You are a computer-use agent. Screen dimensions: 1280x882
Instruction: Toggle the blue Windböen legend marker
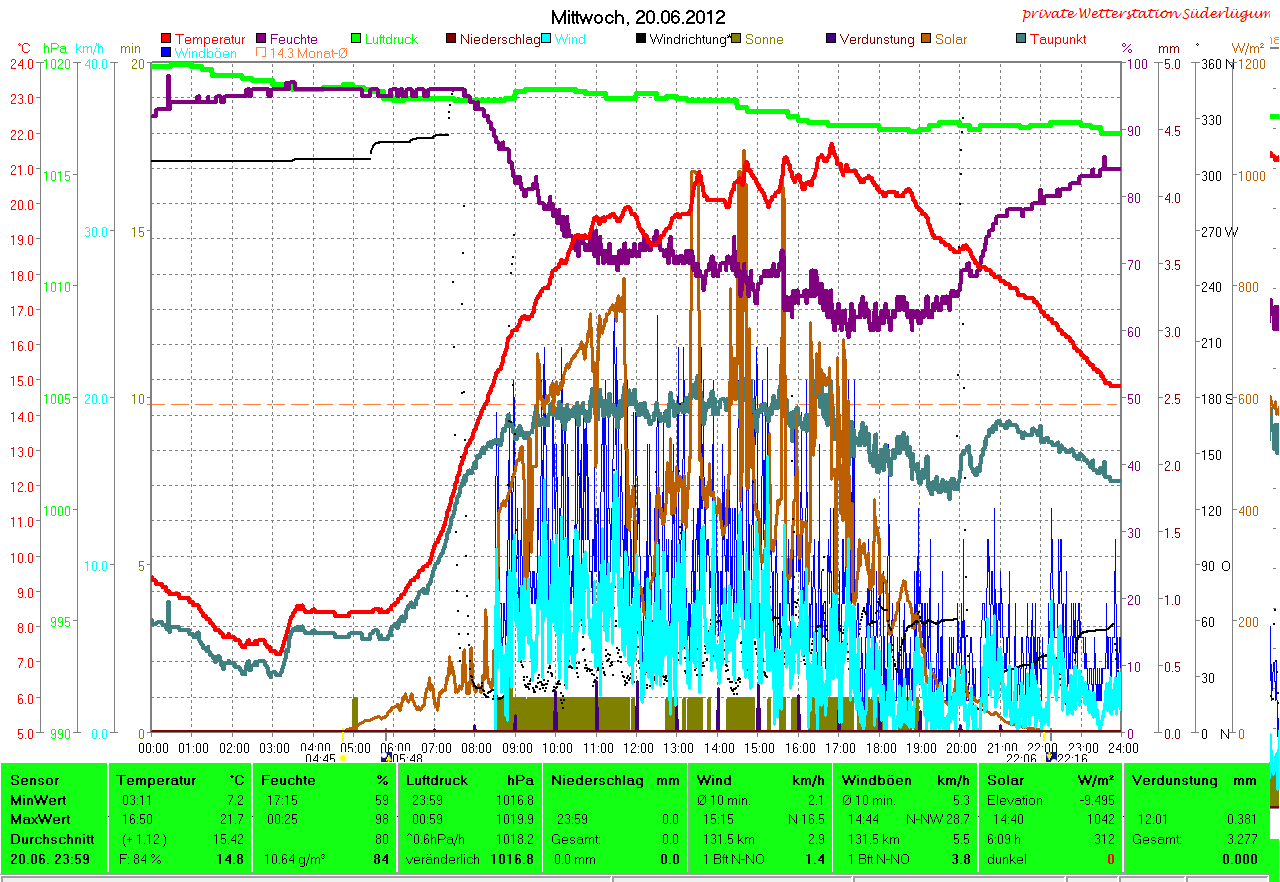coord(166,52)
